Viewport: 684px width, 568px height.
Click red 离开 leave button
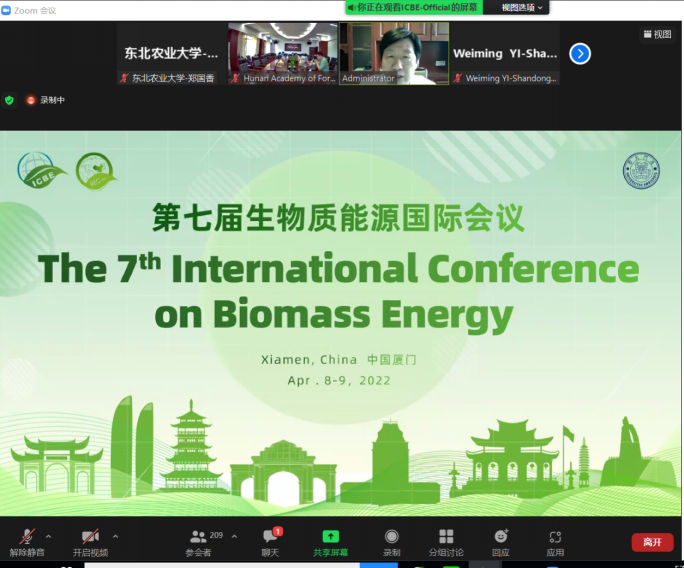click(652, 542)
